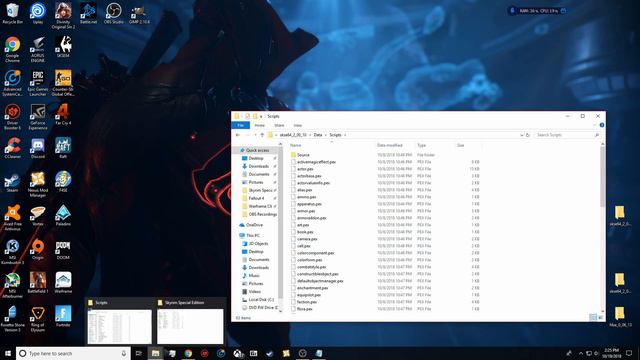This screenshot has width=640, height=360.
Task: Expand or collapse the Explorer ribbon chevron
Action: pos(594,125)
